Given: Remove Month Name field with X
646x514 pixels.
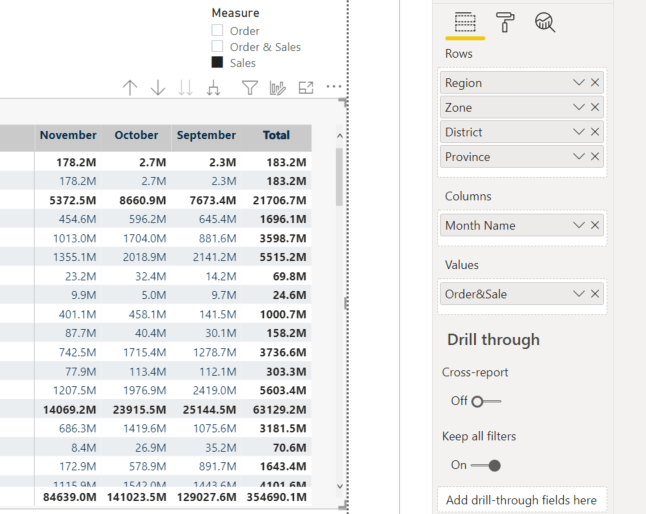Looking at the screenshot, I should [x=595, y=225].
